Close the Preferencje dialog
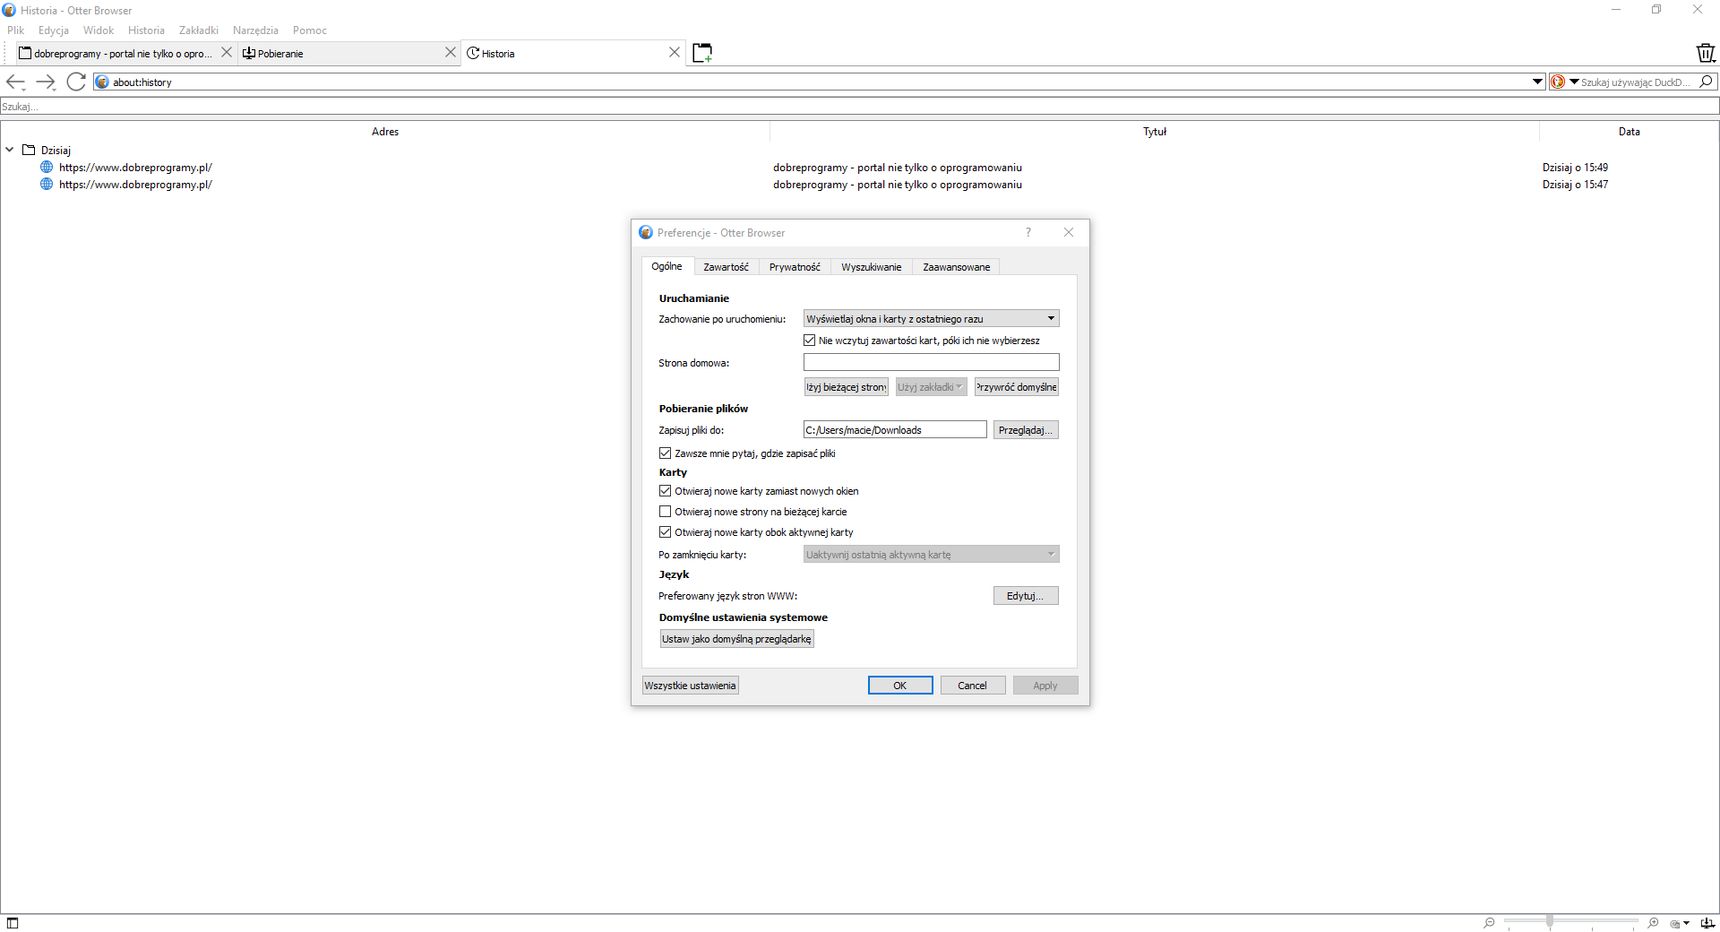Image resolution: width=1720 pixels, height=932 pixels. click(x=1068, y=232)
